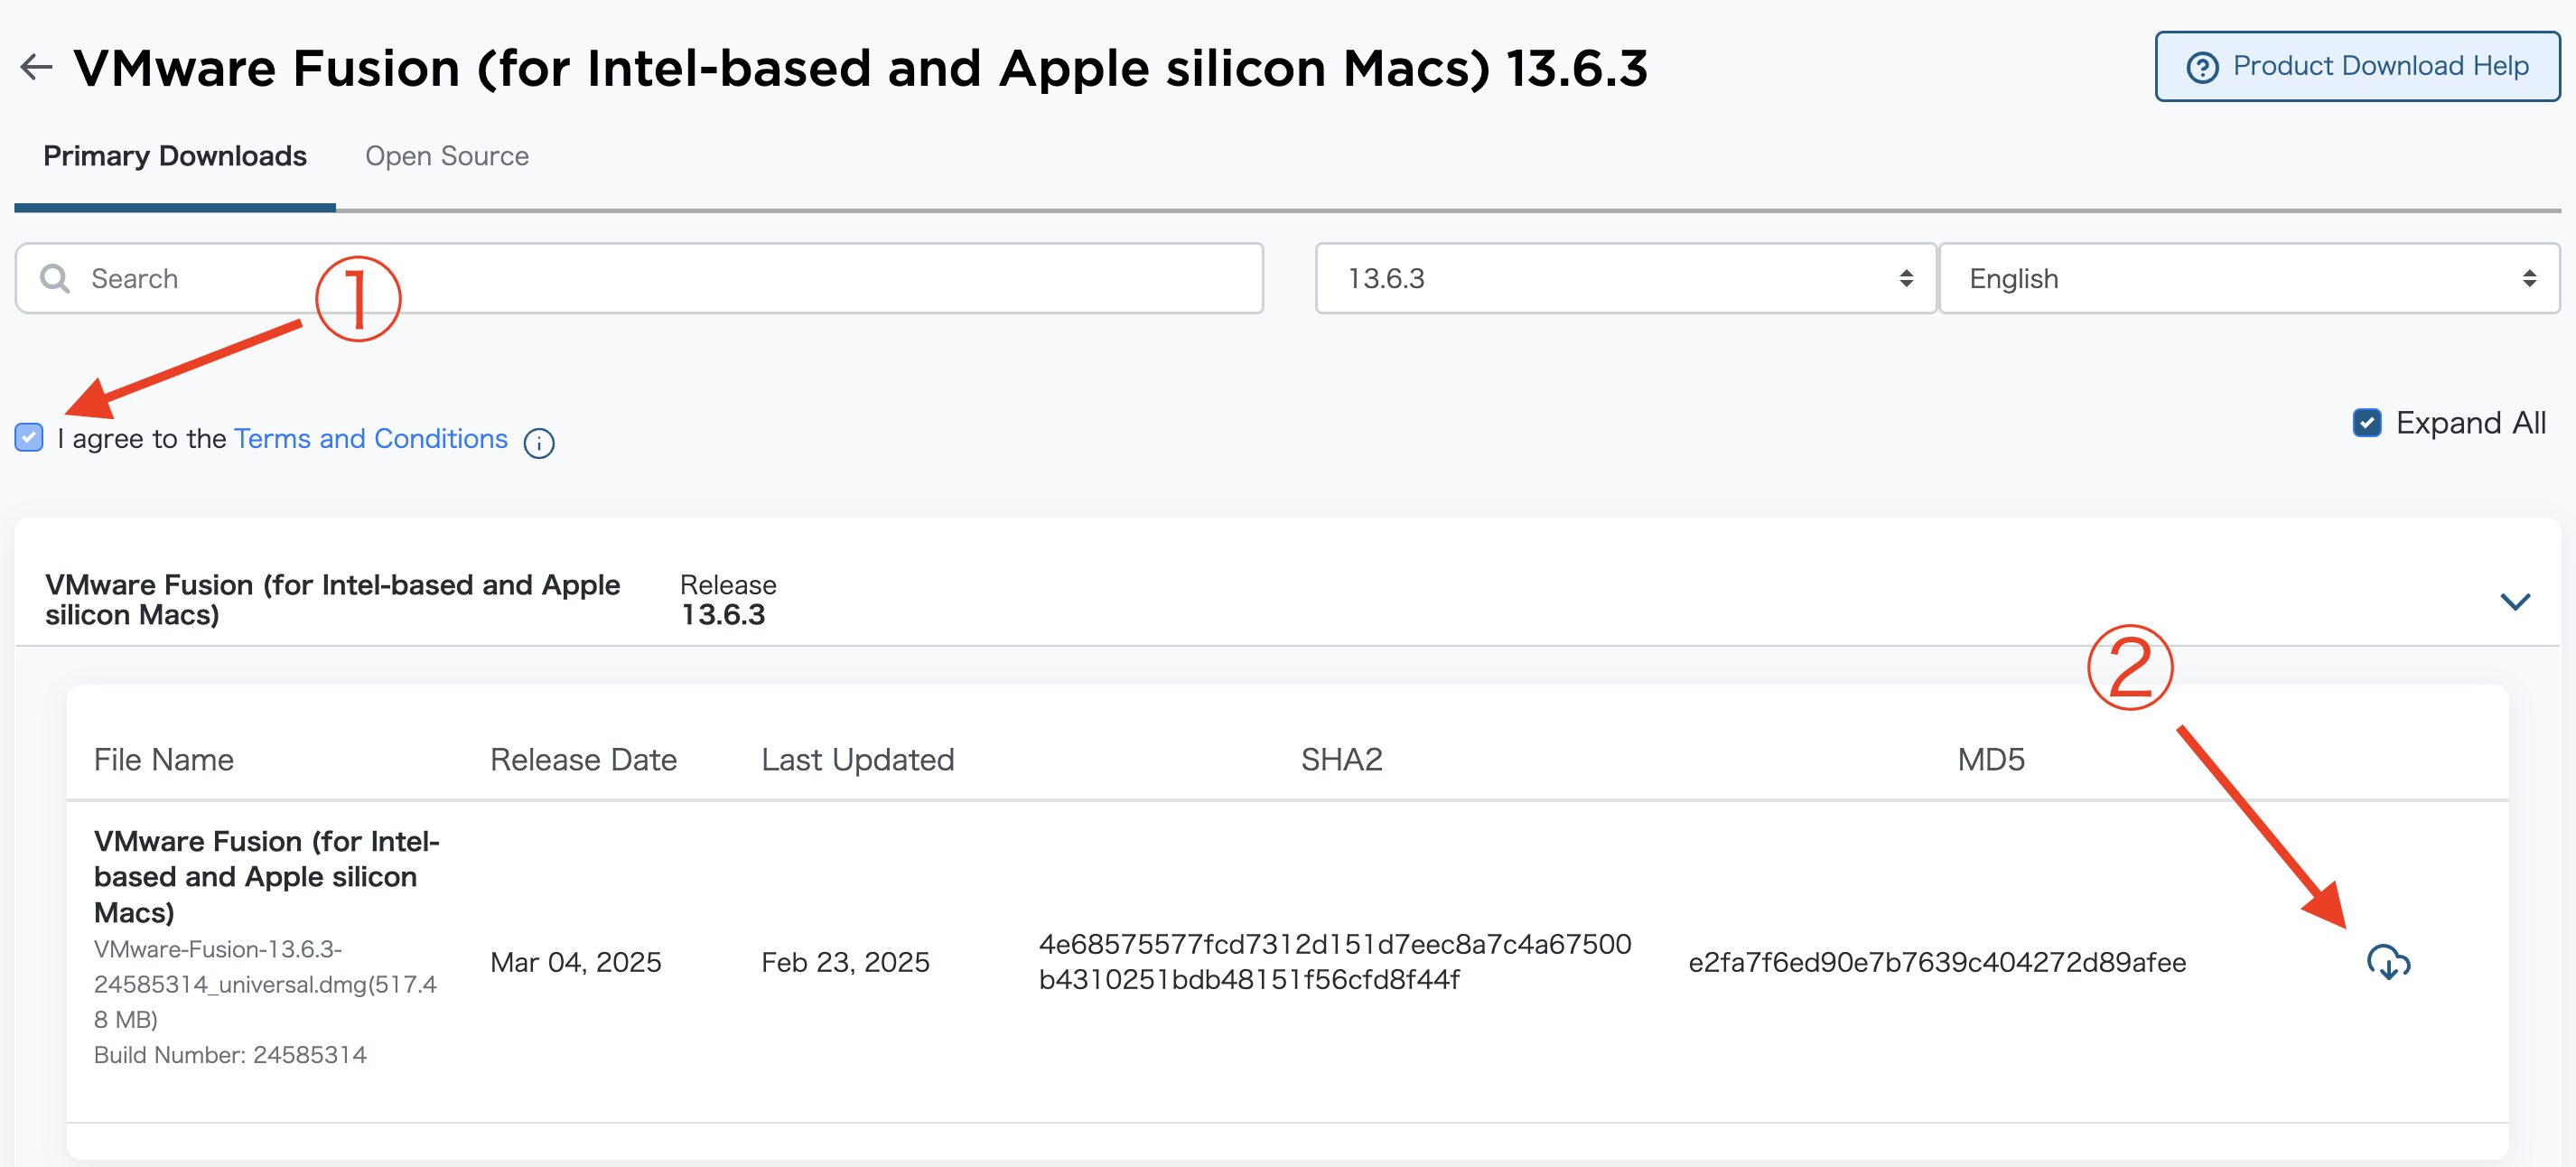
Task: Open the Product Download Help button
Action: [2357, 66]
